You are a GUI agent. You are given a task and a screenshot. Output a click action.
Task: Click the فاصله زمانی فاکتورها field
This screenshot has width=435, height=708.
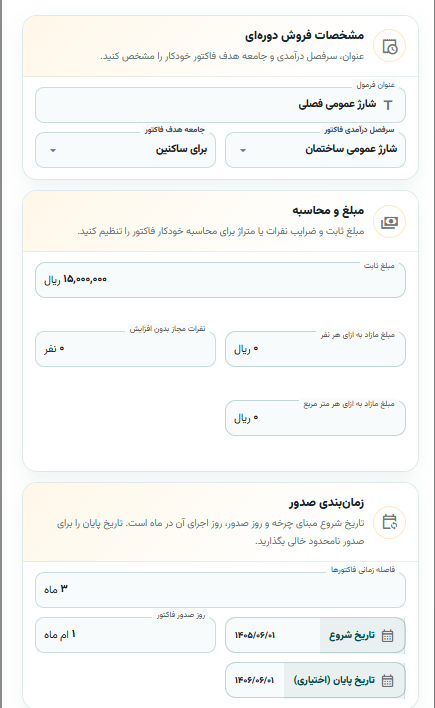tap(220, 590)
